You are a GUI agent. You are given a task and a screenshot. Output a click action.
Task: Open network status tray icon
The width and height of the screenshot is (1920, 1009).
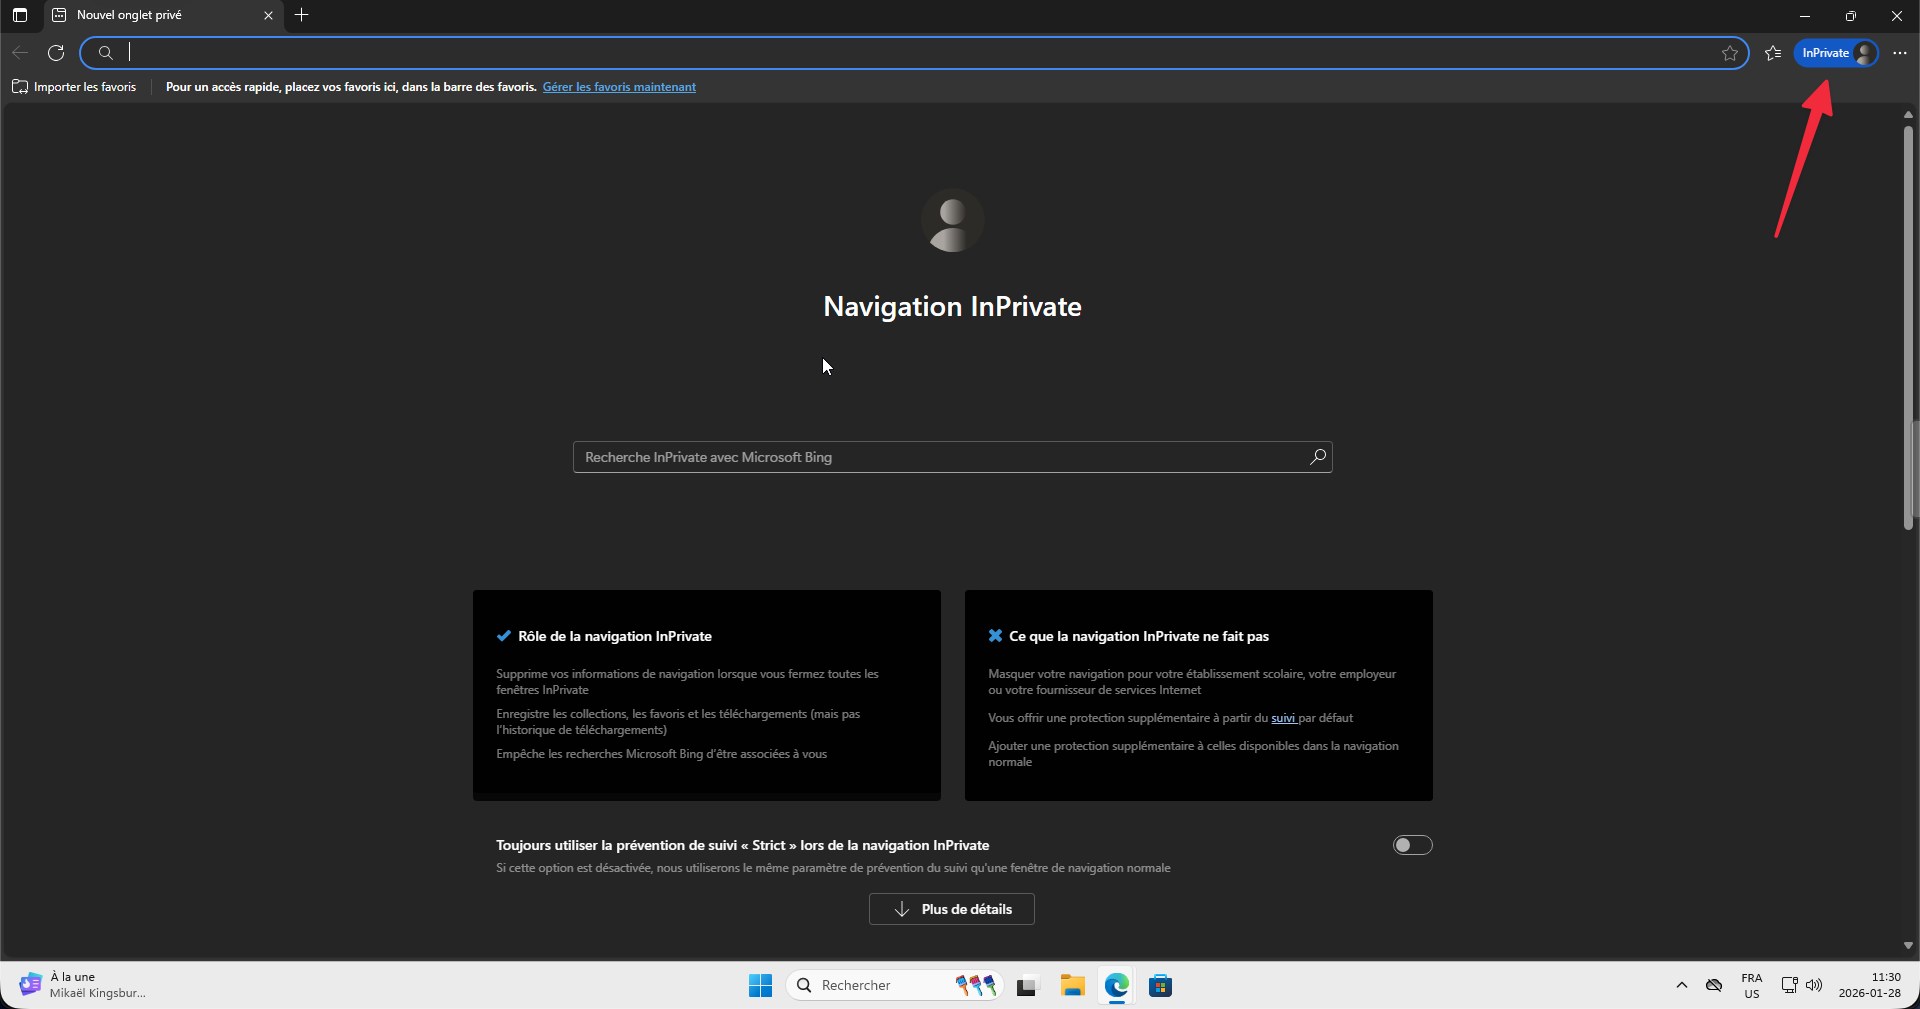pos(1790,985)
